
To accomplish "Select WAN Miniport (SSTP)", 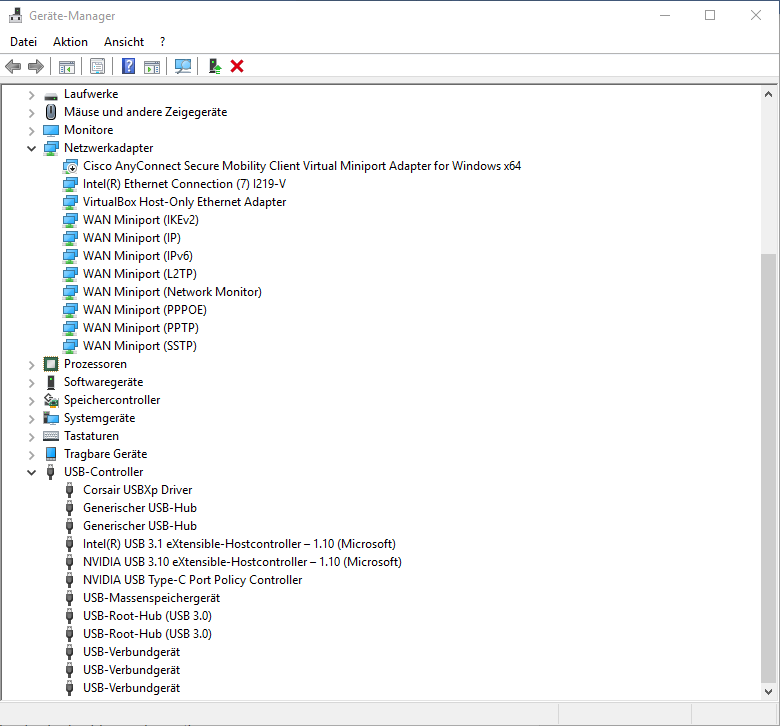I will click(x=140, y=346).
